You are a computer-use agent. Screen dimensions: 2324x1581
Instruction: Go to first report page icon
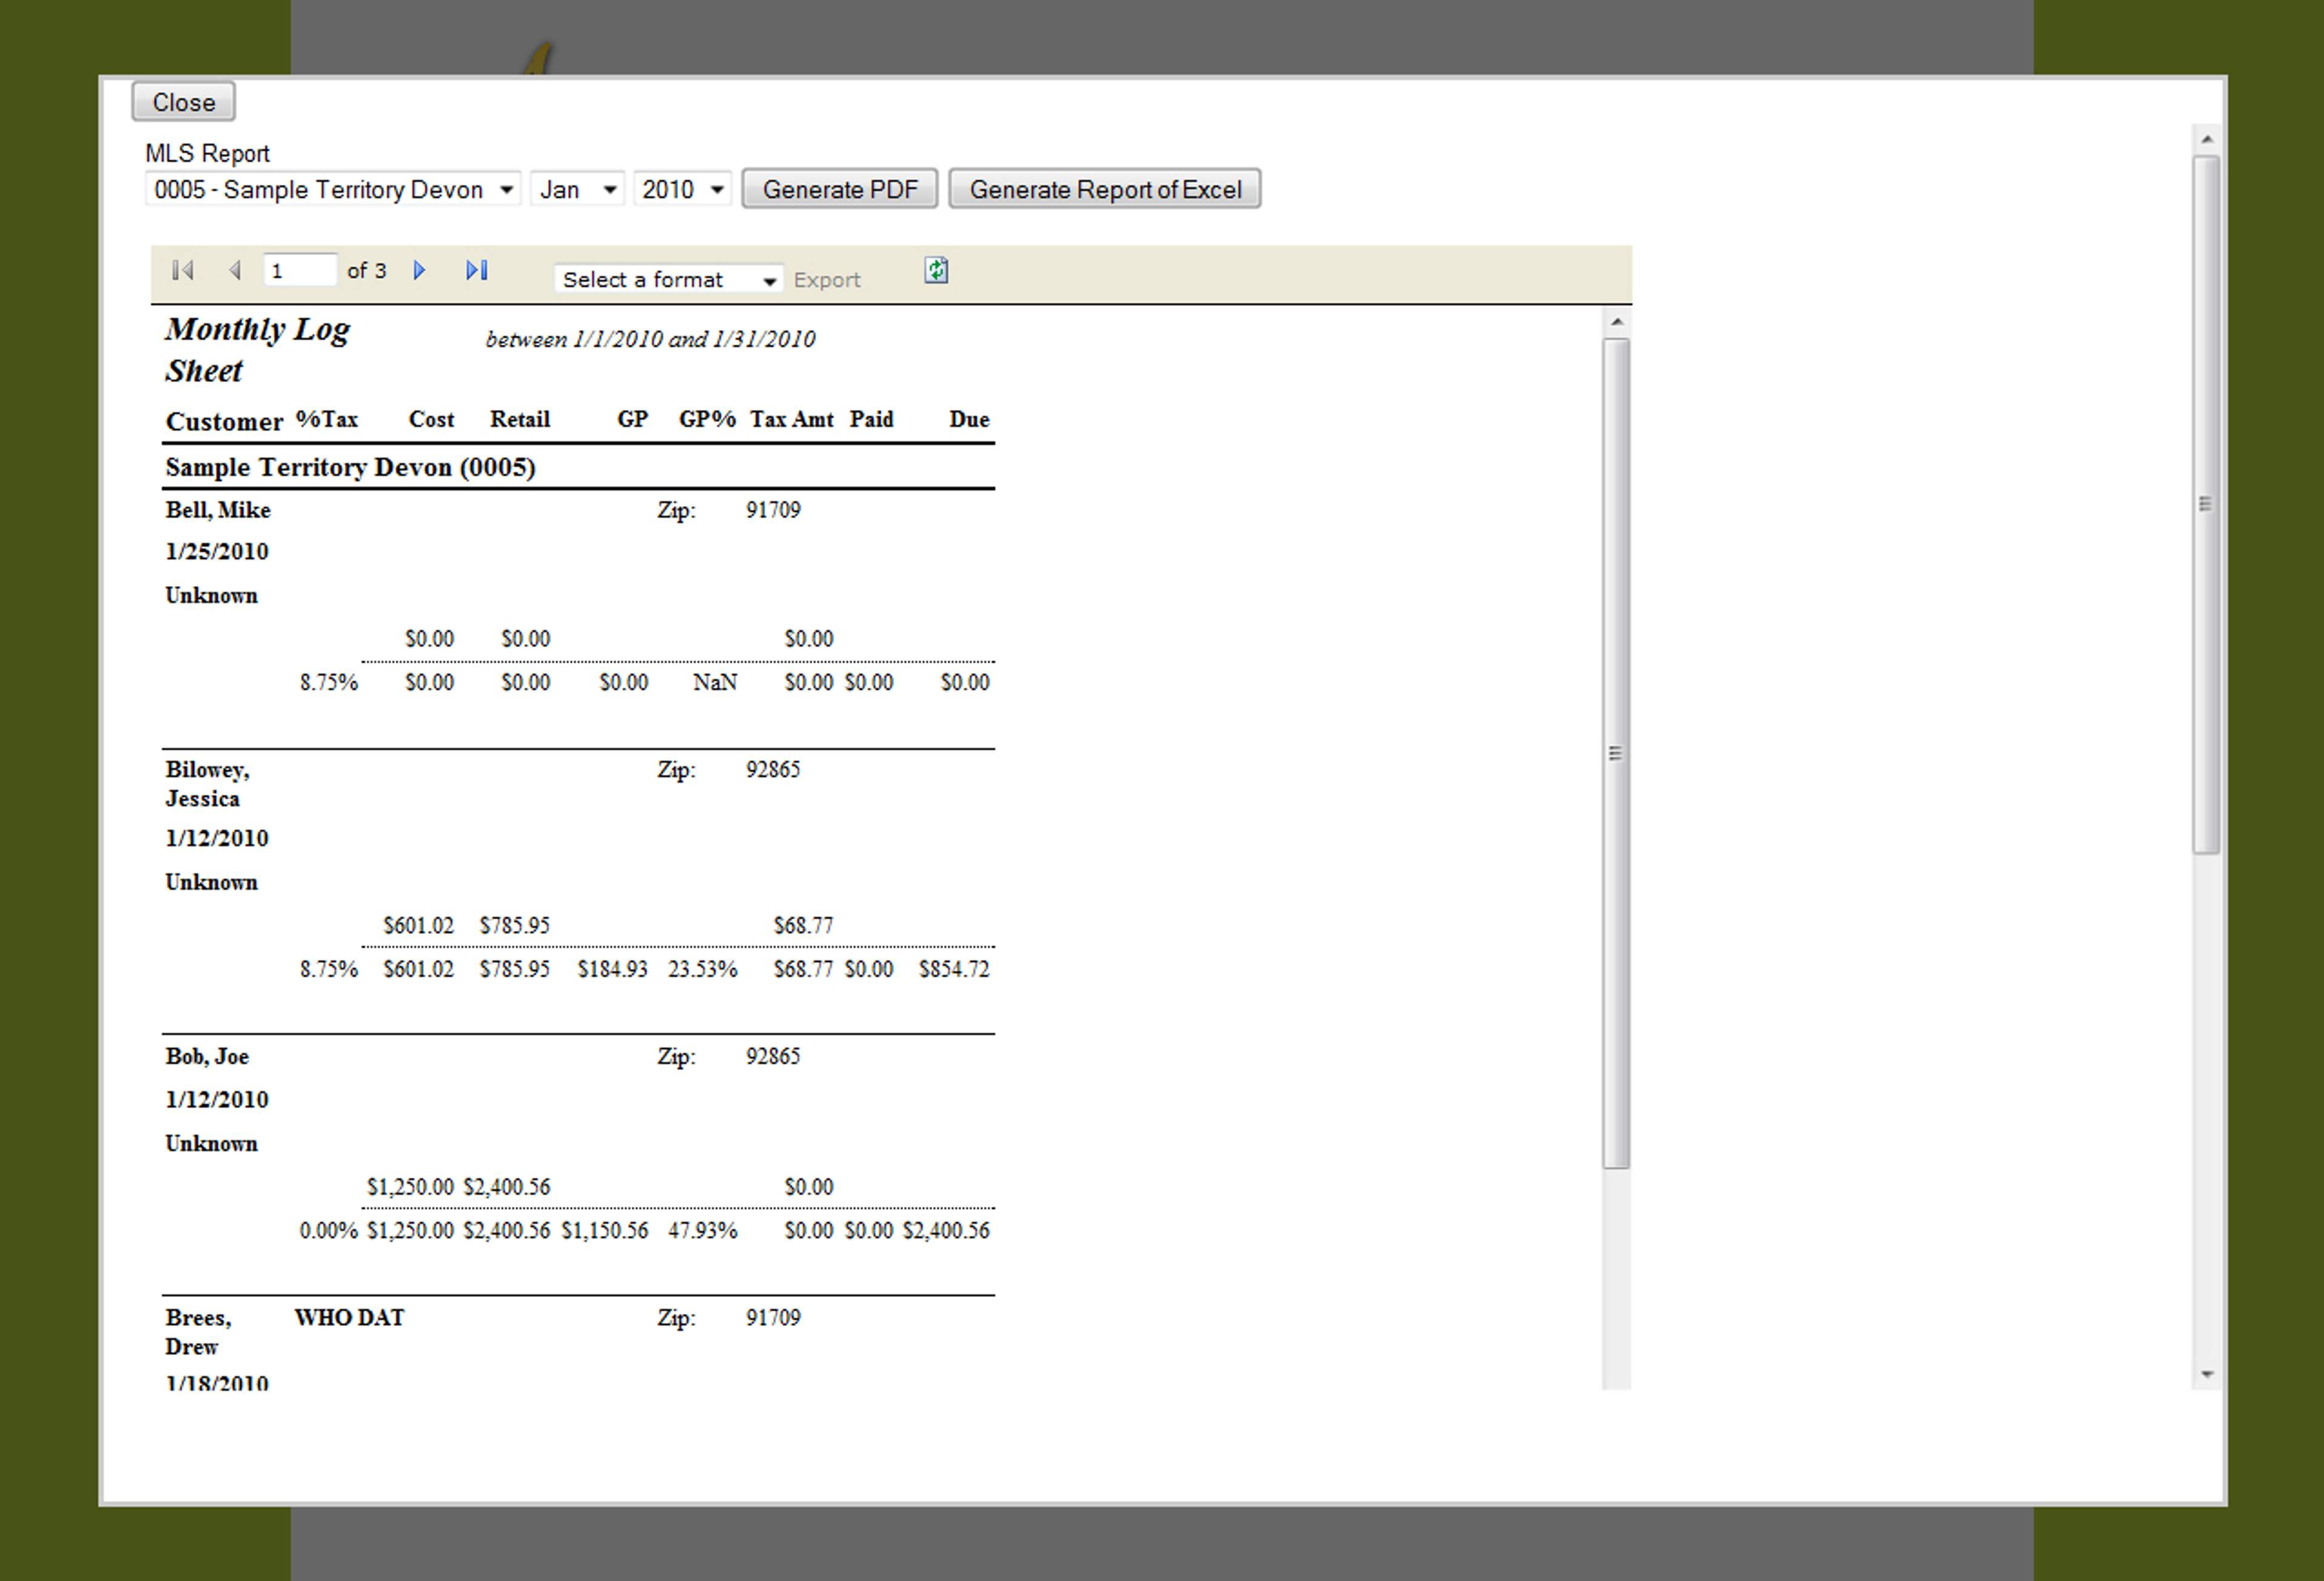click(x=182, y=270)
